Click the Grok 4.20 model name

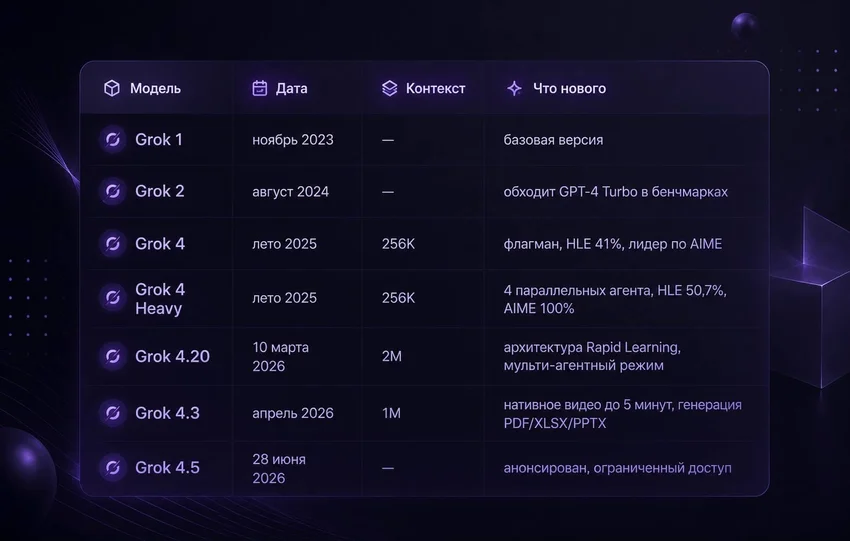[x=172, y=356]
